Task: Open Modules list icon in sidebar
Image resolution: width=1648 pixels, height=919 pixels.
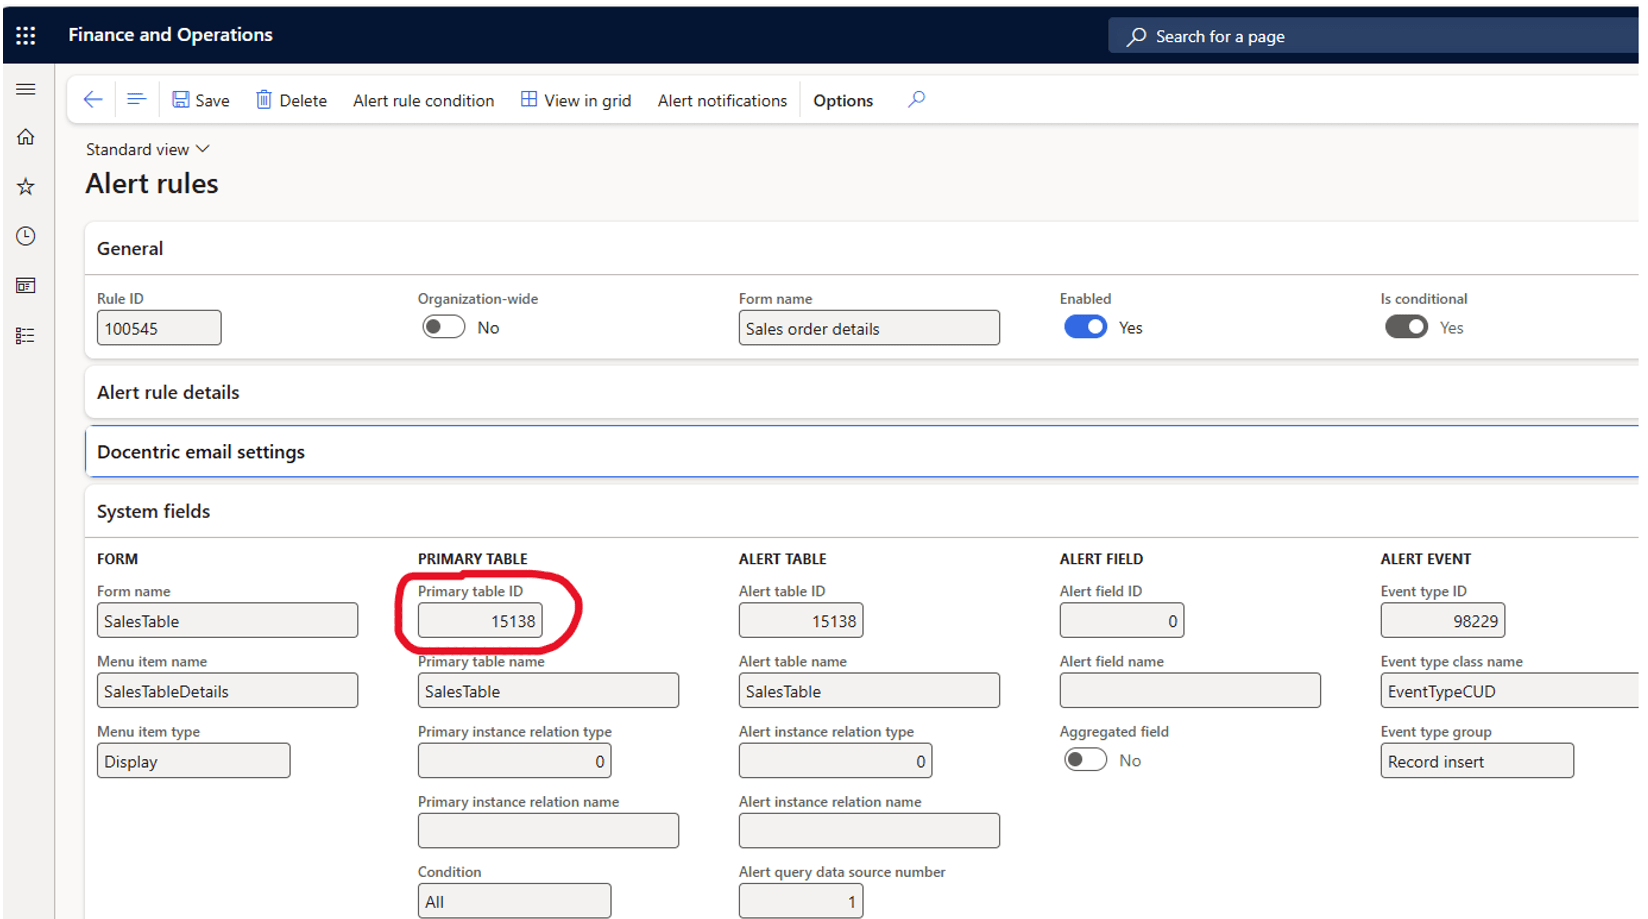Action: (26, 336)
